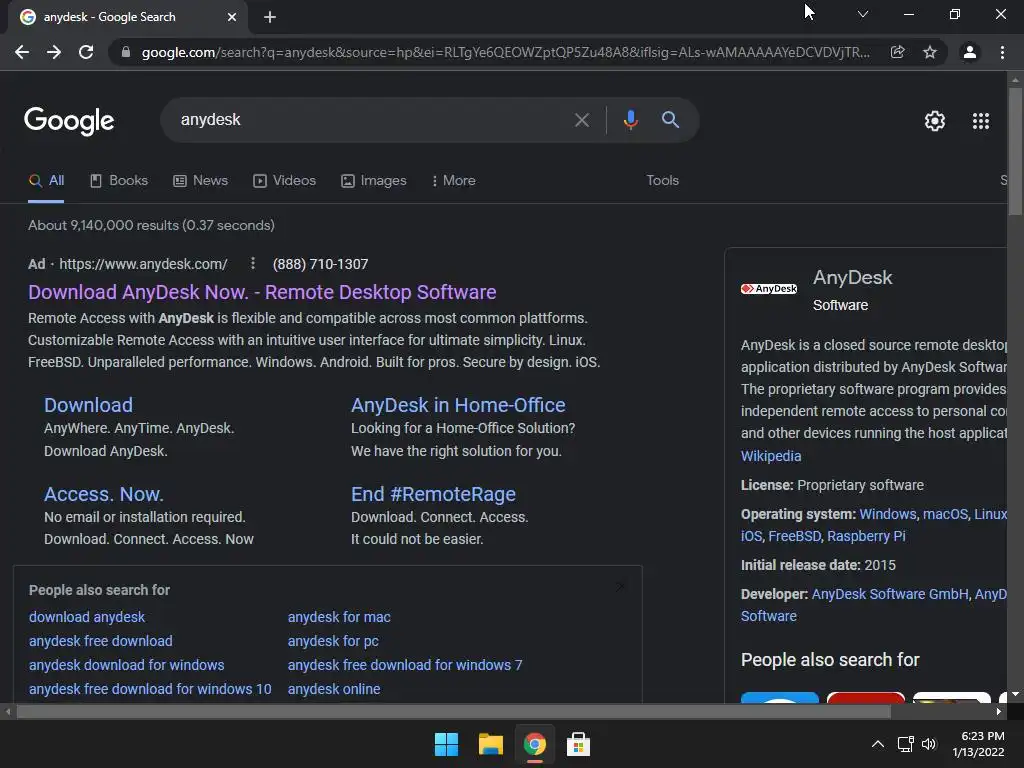Open volume control in system tray
Screen dimensions: 1024x768
pos(929,744)
